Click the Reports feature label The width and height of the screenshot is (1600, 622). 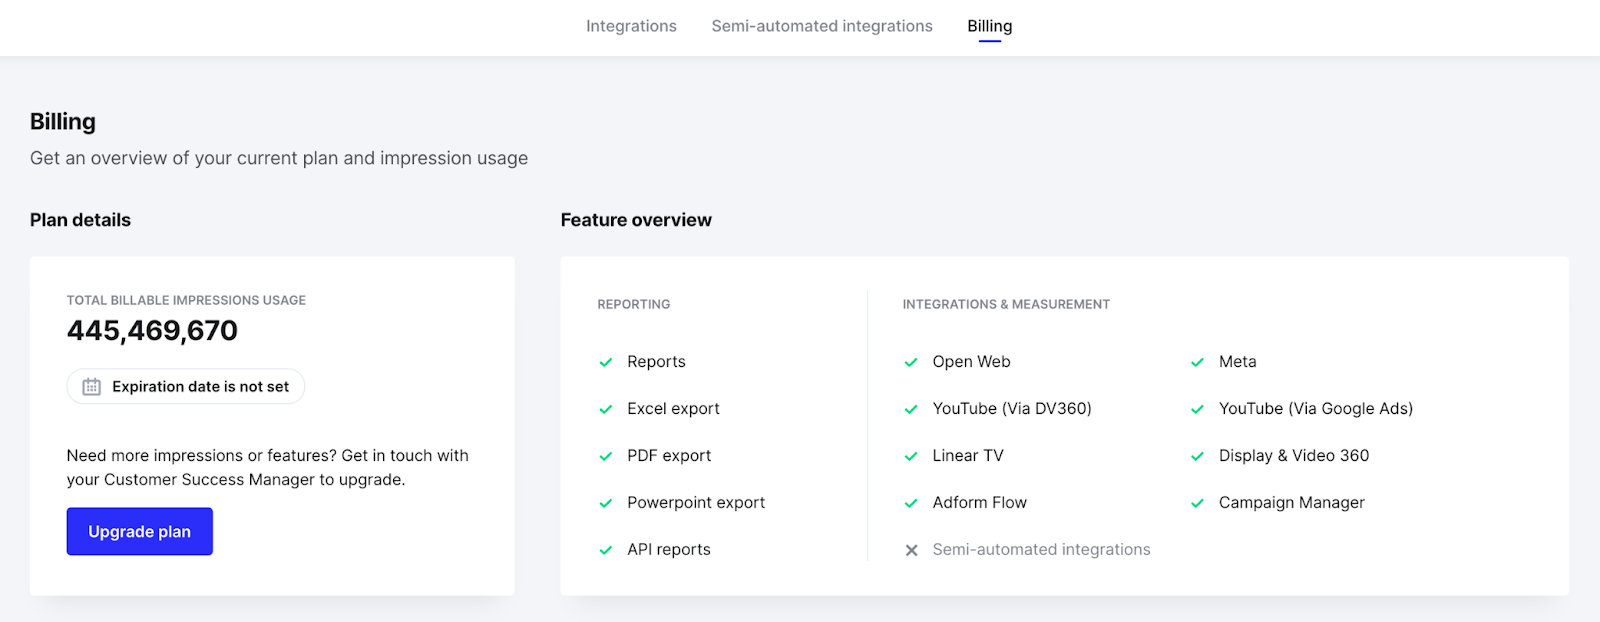(656, 362)
